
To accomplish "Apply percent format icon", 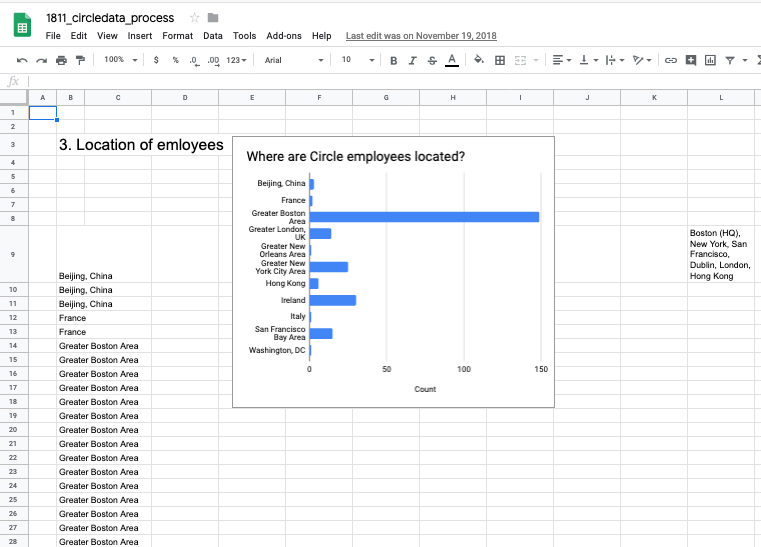I will coord(175,60).
